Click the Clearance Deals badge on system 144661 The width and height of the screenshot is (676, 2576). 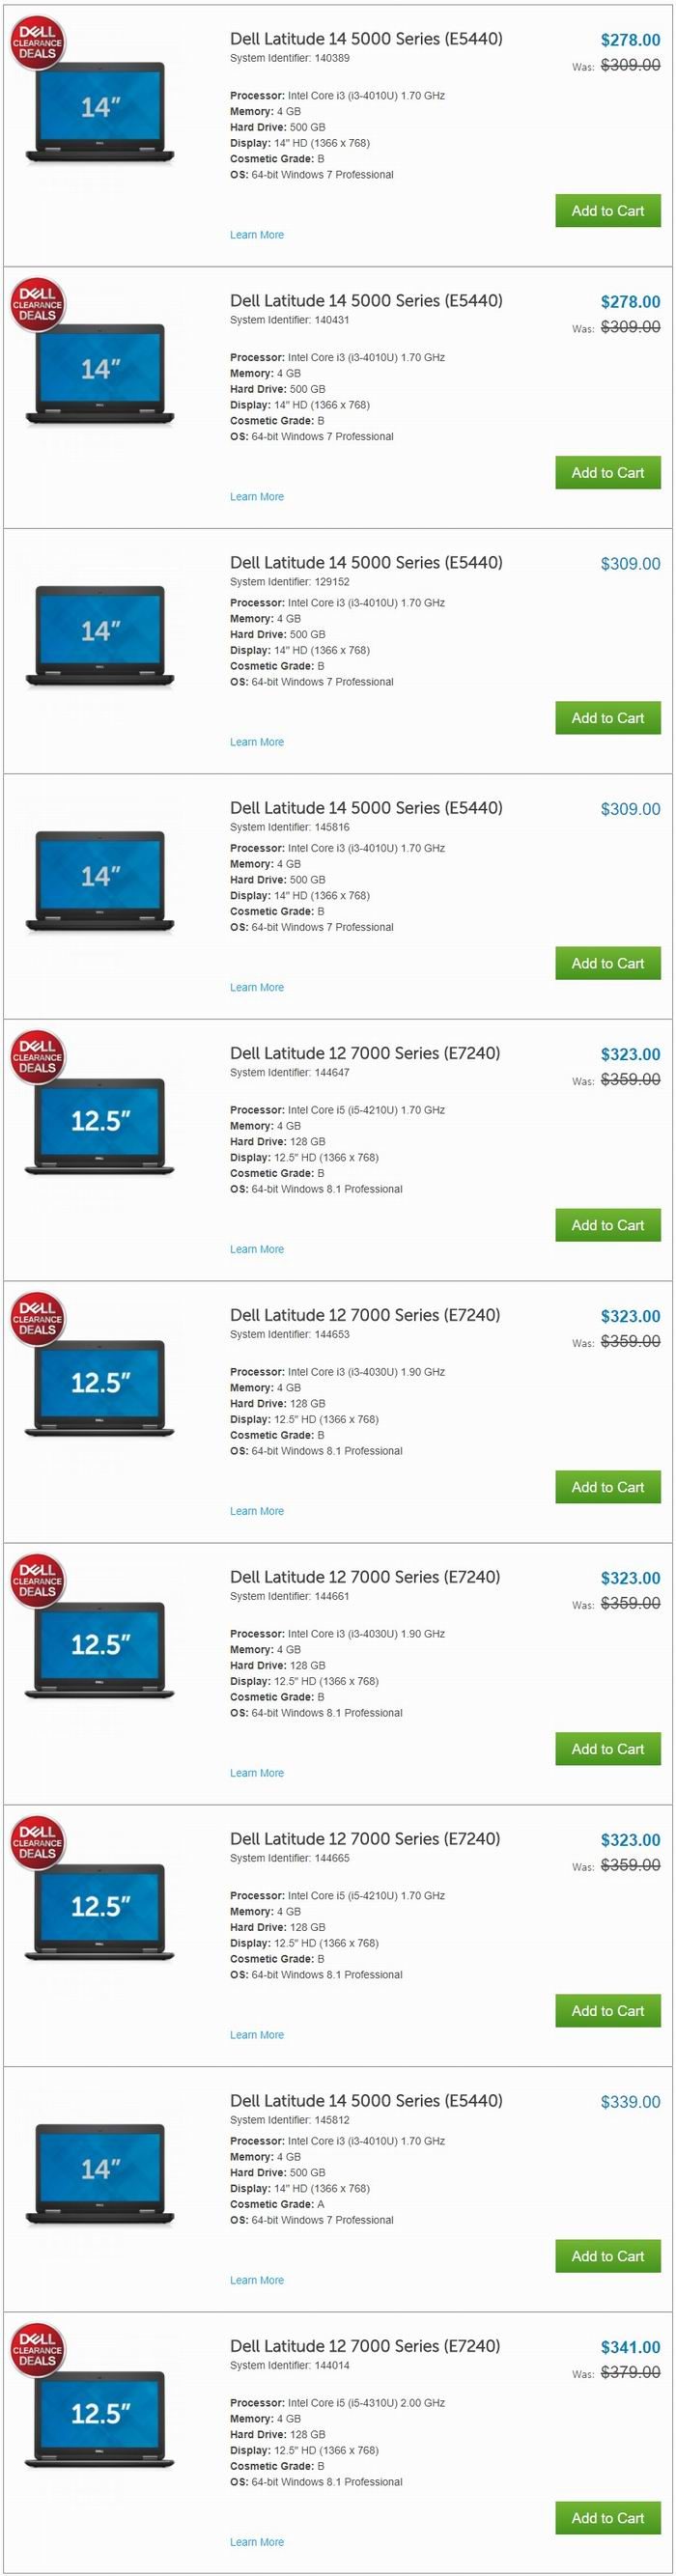(x=38, y=1581)
